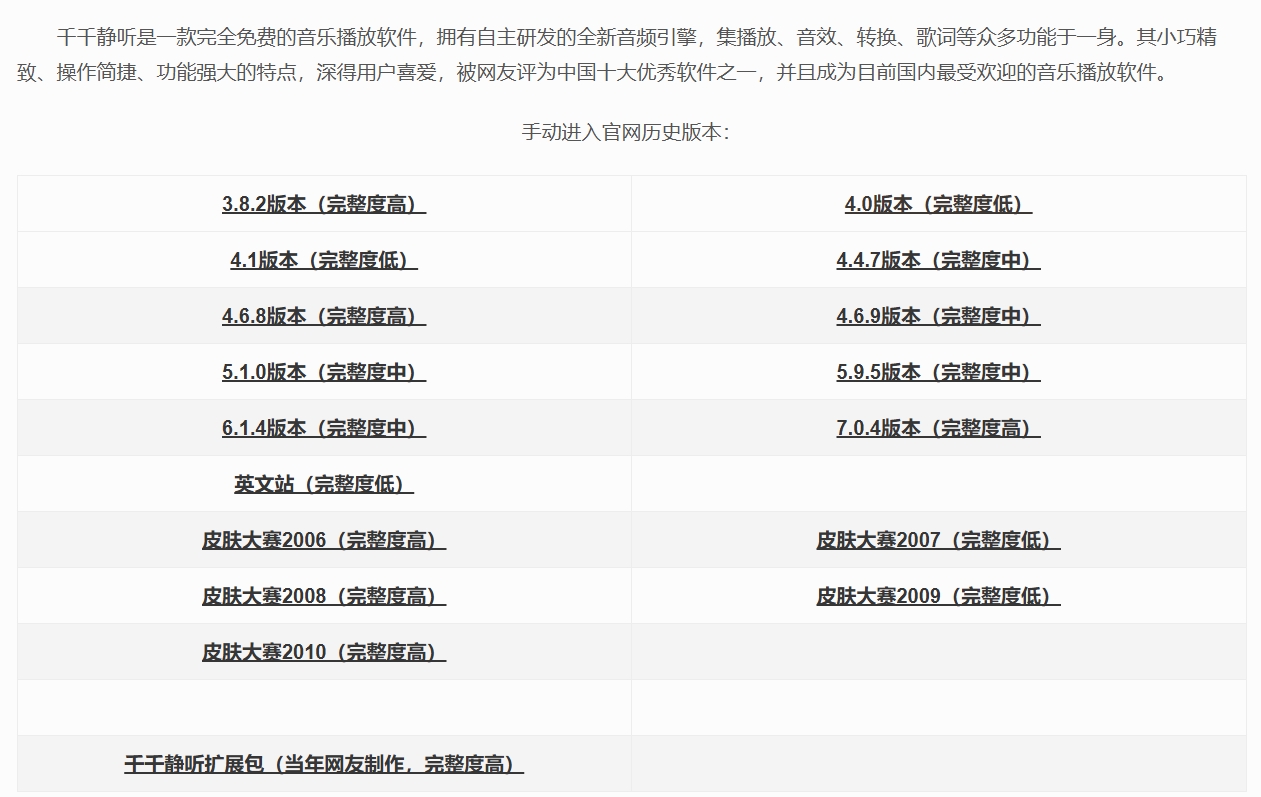Open 皮肤大赛2010 (完整度高) link
The image size is (1261, 797).
pyautogui.click(x=323, y=652)
